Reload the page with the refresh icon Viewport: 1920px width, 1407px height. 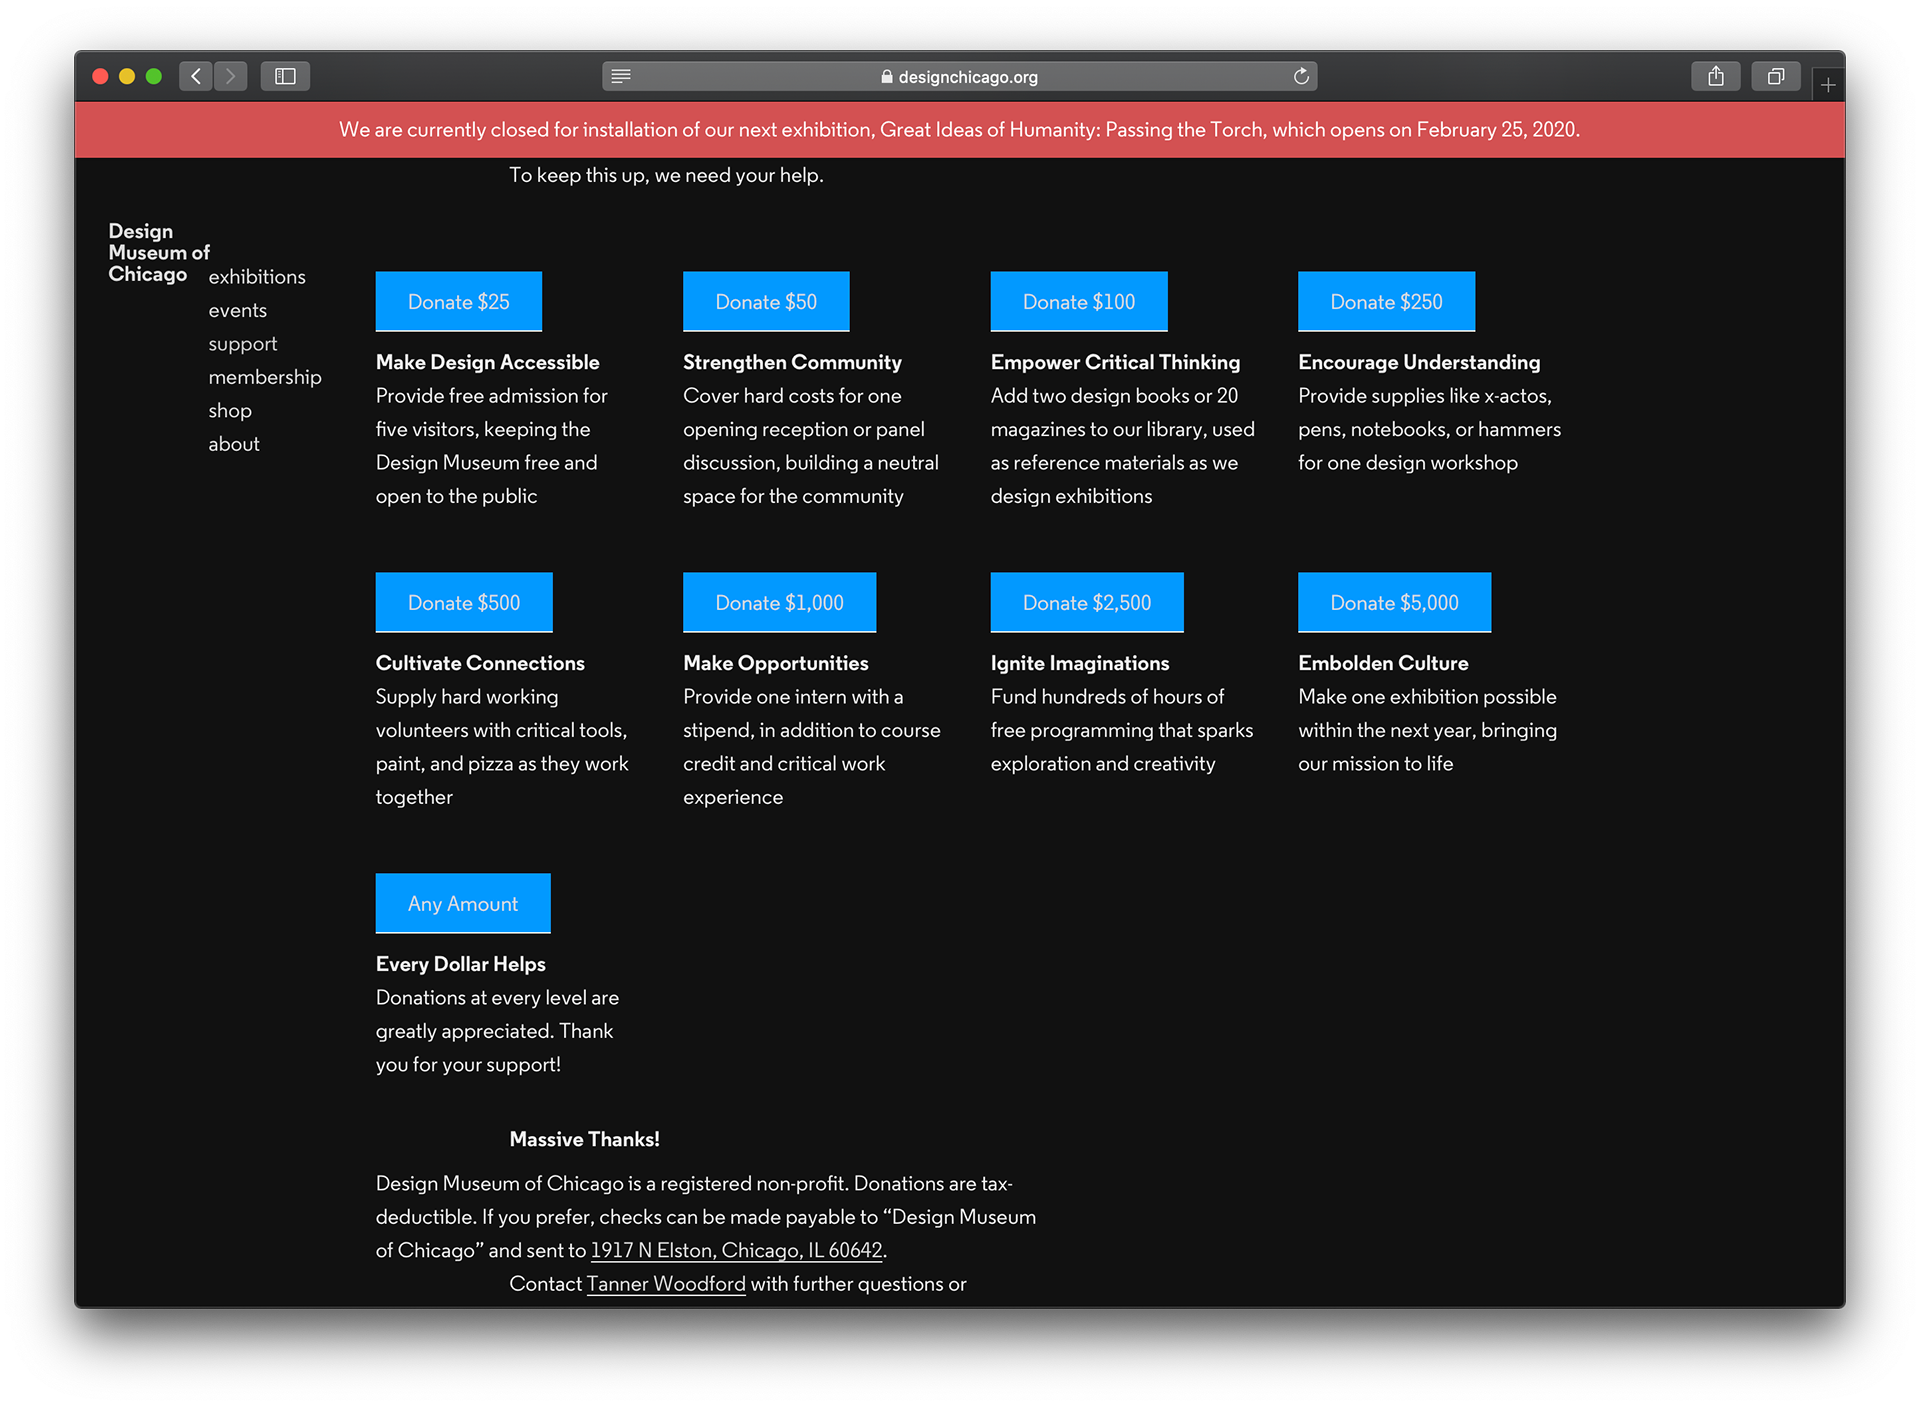point(1301,76)
